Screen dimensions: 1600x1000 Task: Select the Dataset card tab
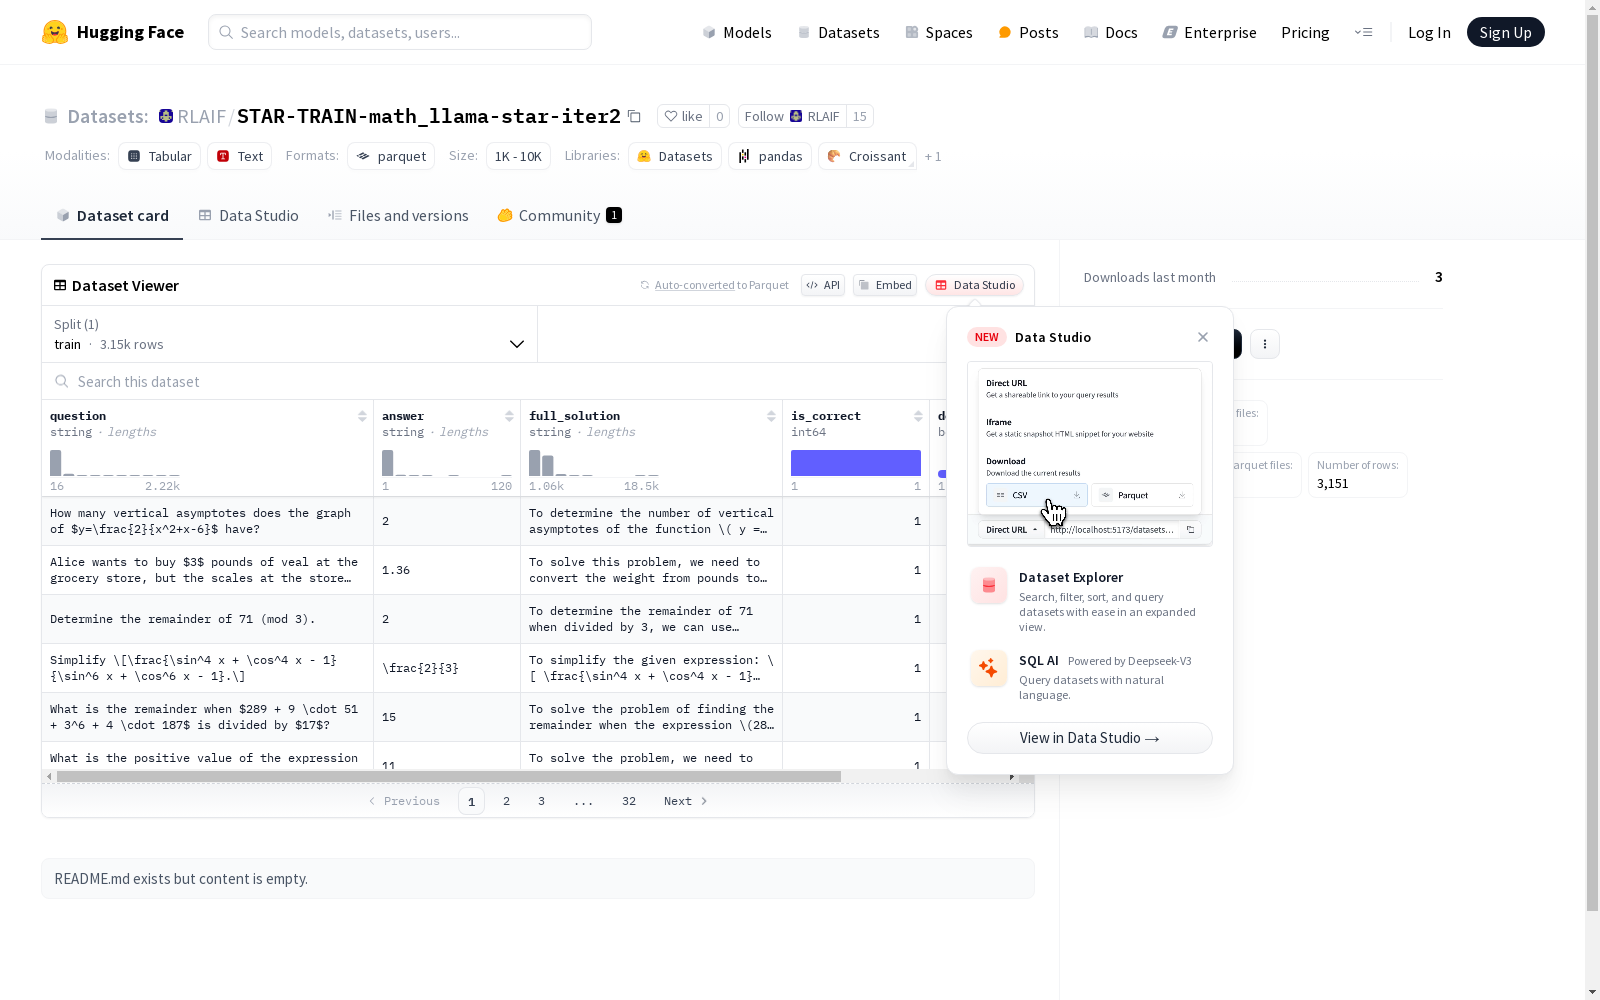click(x=112, y=215)
